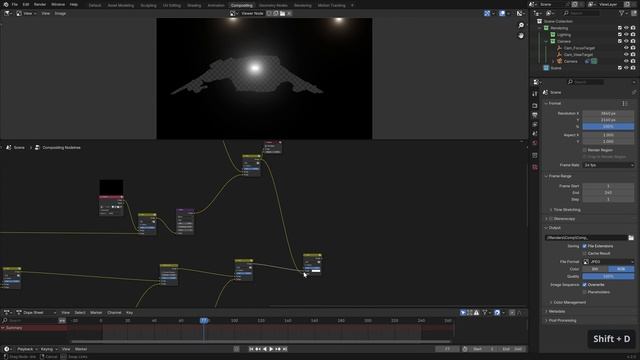Viewport: 640px width, 360px height.
Task: Open the image editor type selector icon
Action: 8,13
